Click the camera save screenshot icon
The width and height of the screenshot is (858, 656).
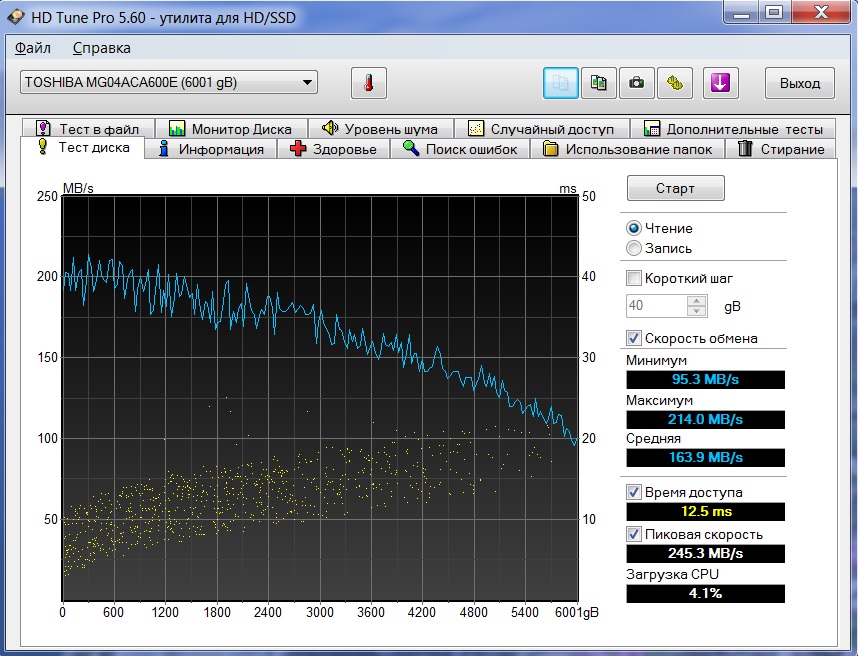pos(636,83)
